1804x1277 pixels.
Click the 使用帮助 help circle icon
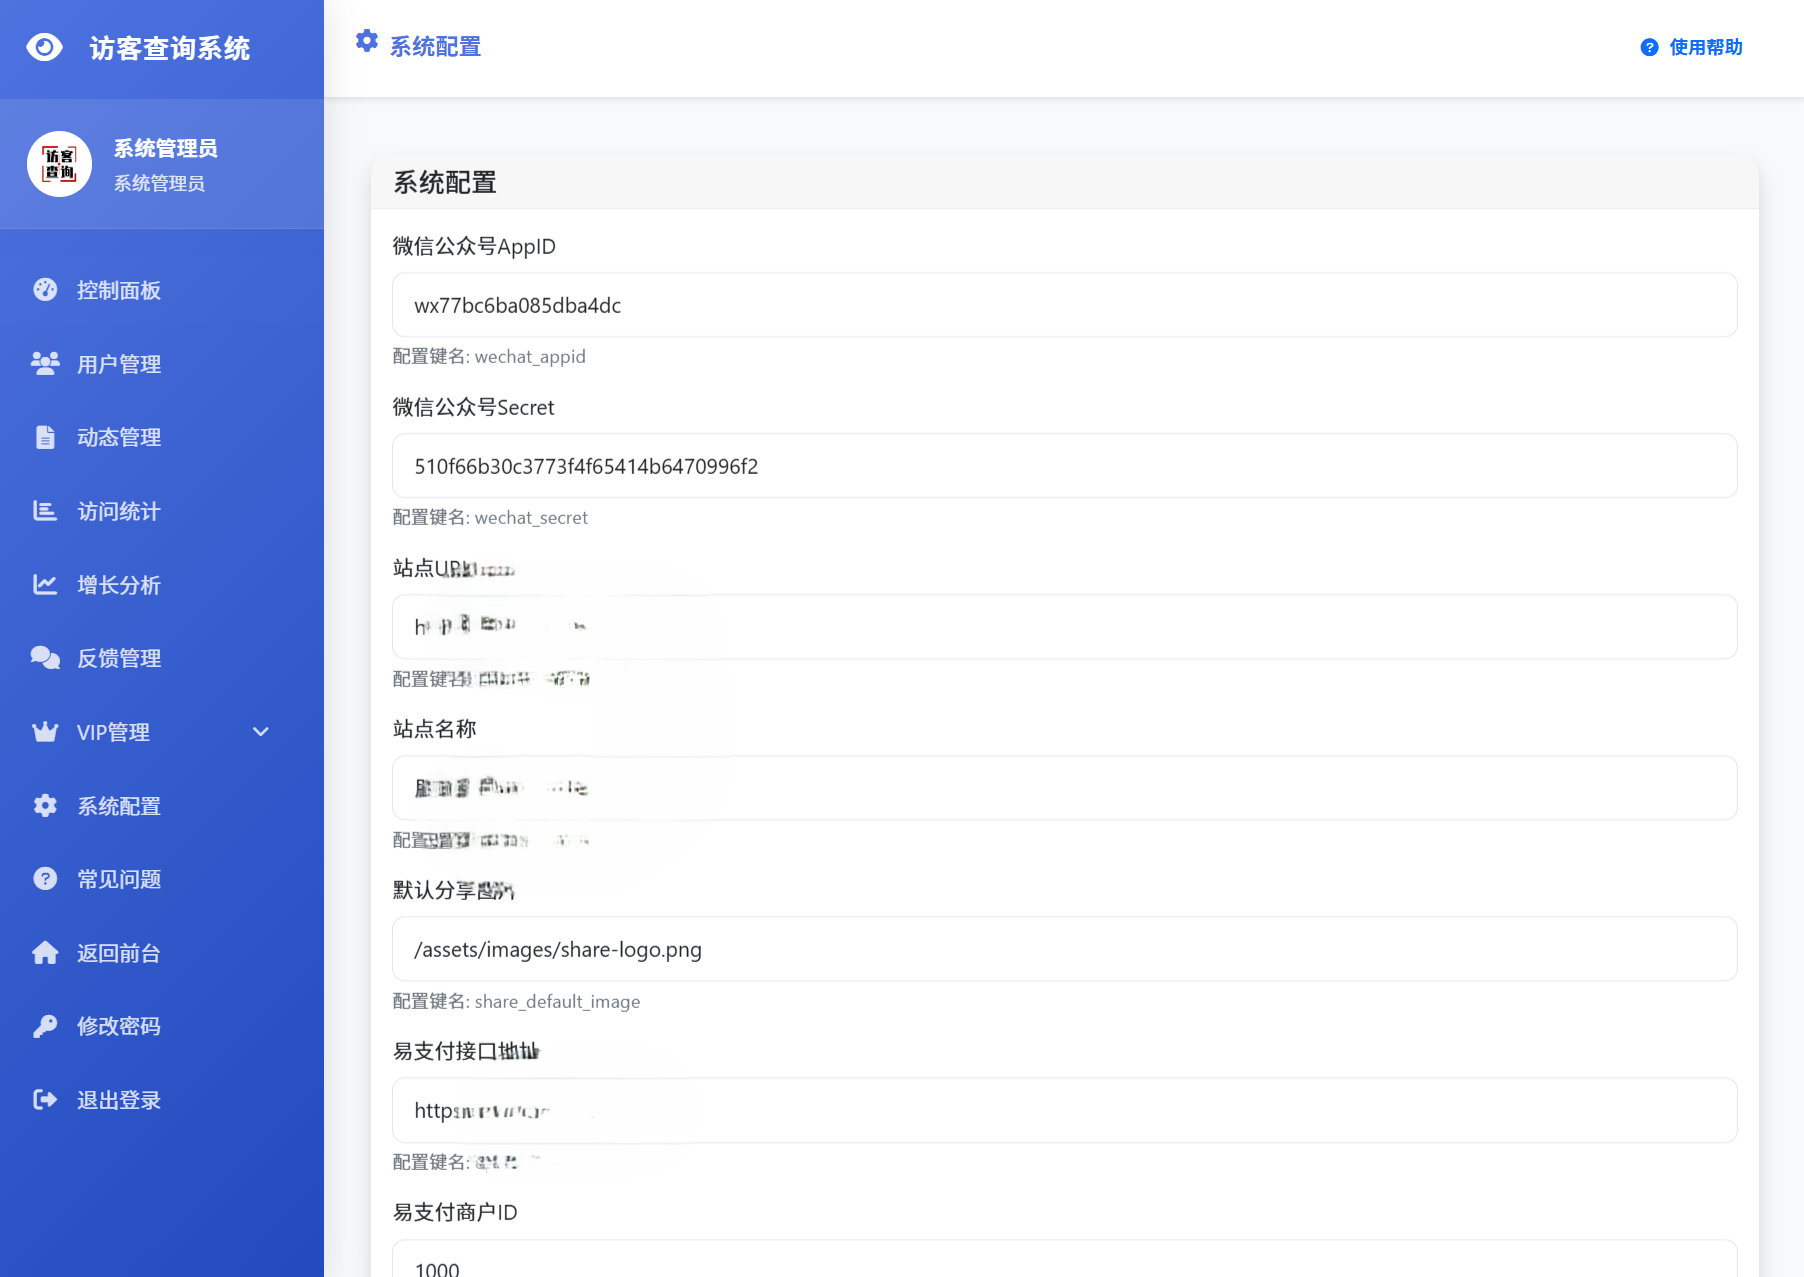tap(1650, 47)
